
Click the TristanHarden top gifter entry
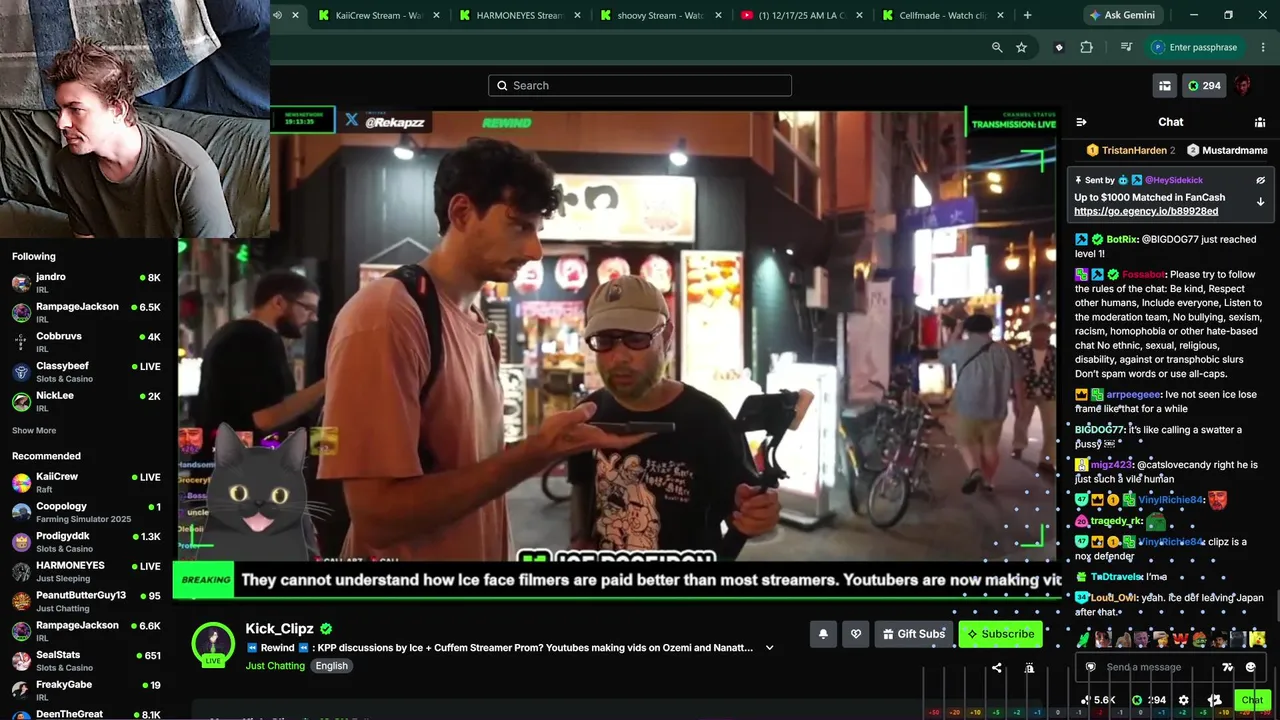click(1131, 150)
